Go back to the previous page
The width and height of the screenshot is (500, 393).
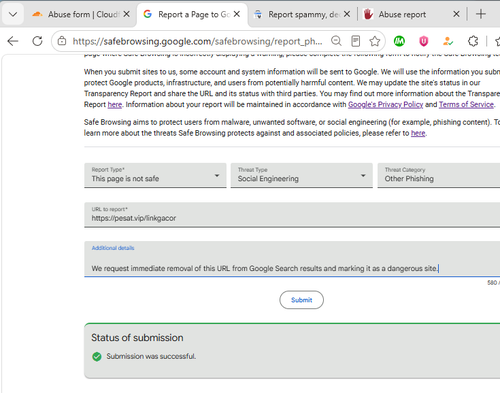point(13,41)
